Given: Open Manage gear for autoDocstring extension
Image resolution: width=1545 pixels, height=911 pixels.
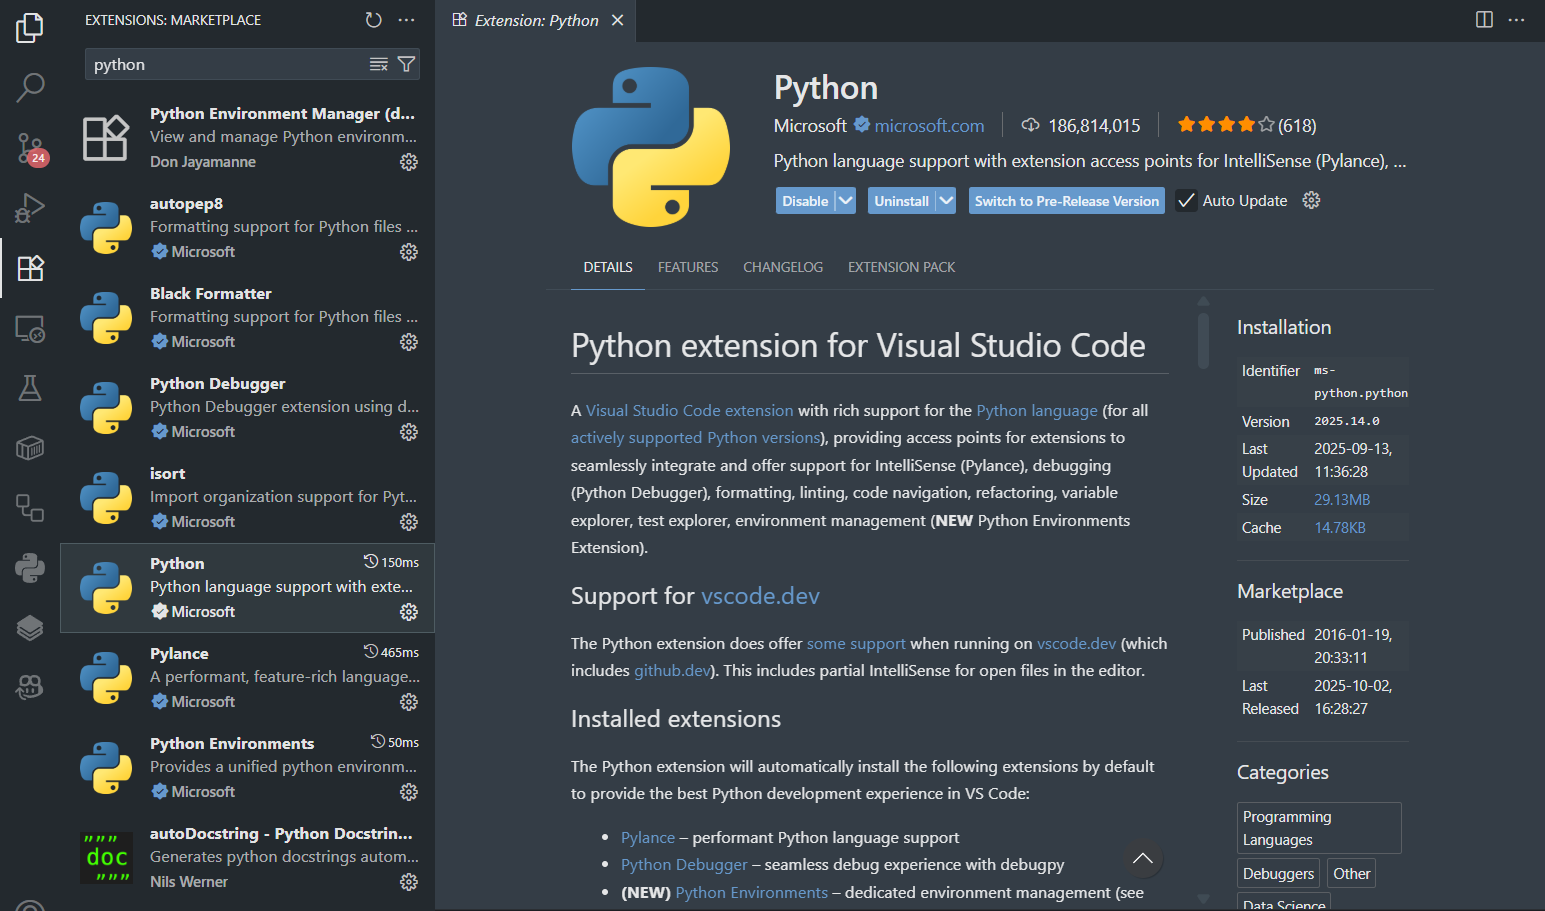Looking at the screenshot, I should tap(409, 882).
